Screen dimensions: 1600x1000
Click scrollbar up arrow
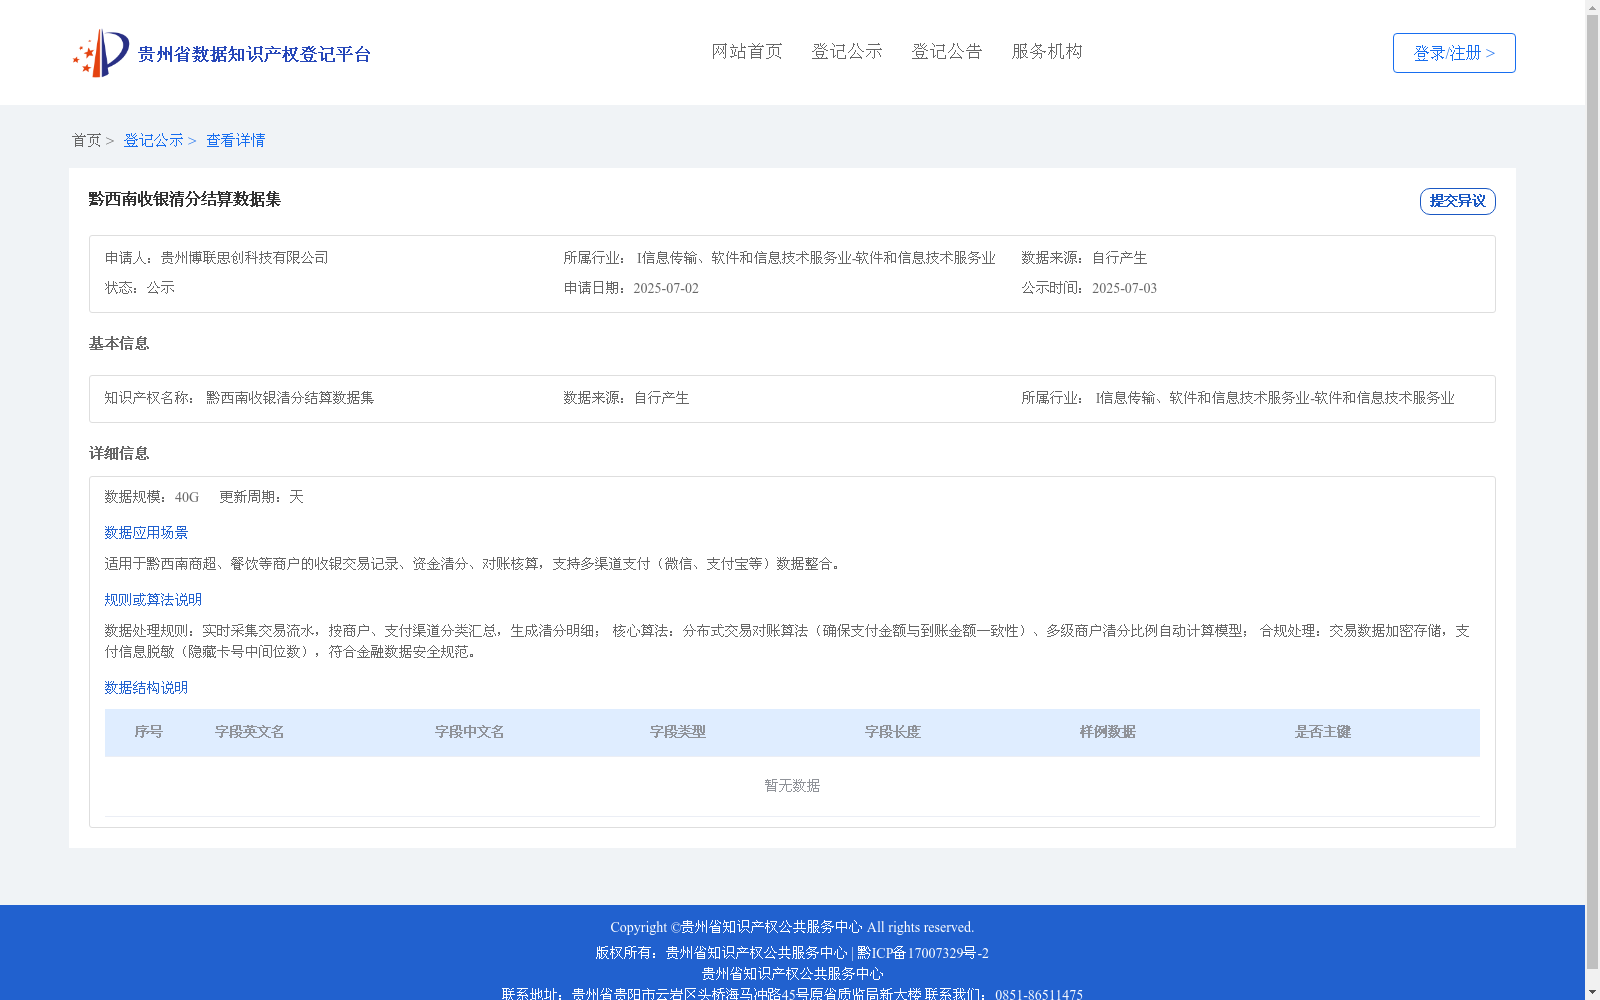click(x=1592, y=7)
